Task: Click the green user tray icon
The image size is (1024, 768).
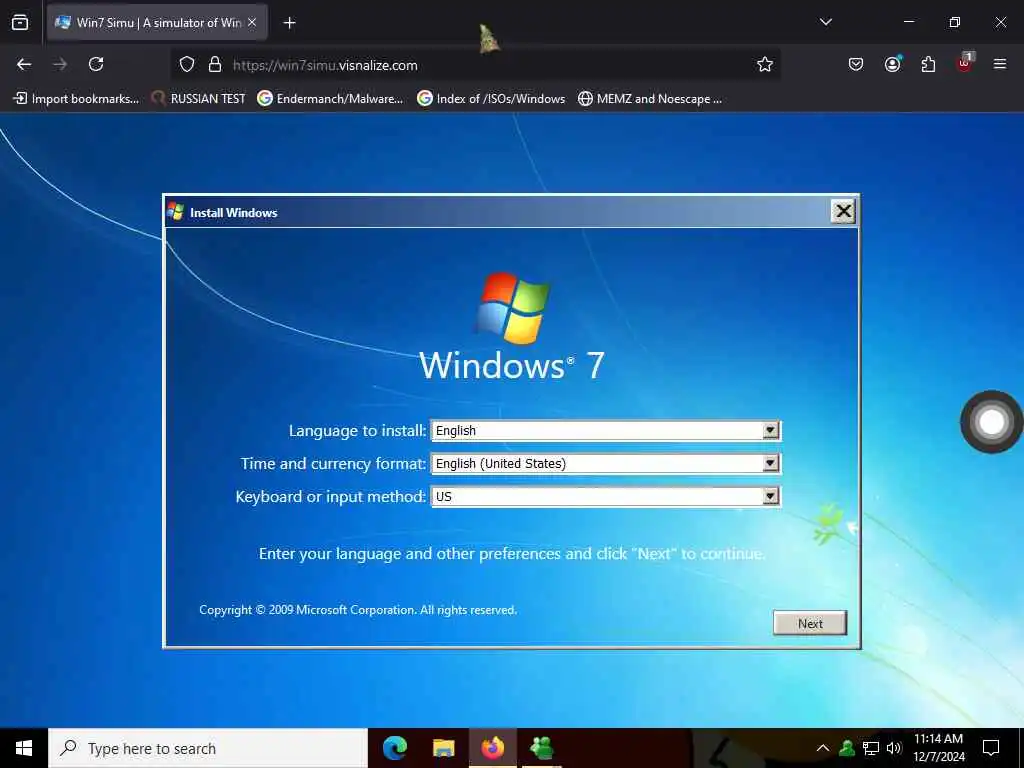Action: tap(847, 748)
